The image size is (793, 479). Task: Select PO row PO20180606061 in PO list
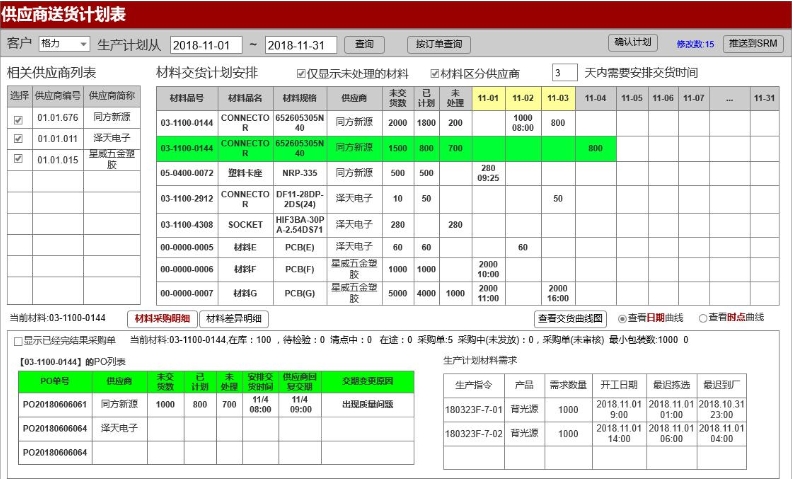pyautogui.click(x=55, y=405)
